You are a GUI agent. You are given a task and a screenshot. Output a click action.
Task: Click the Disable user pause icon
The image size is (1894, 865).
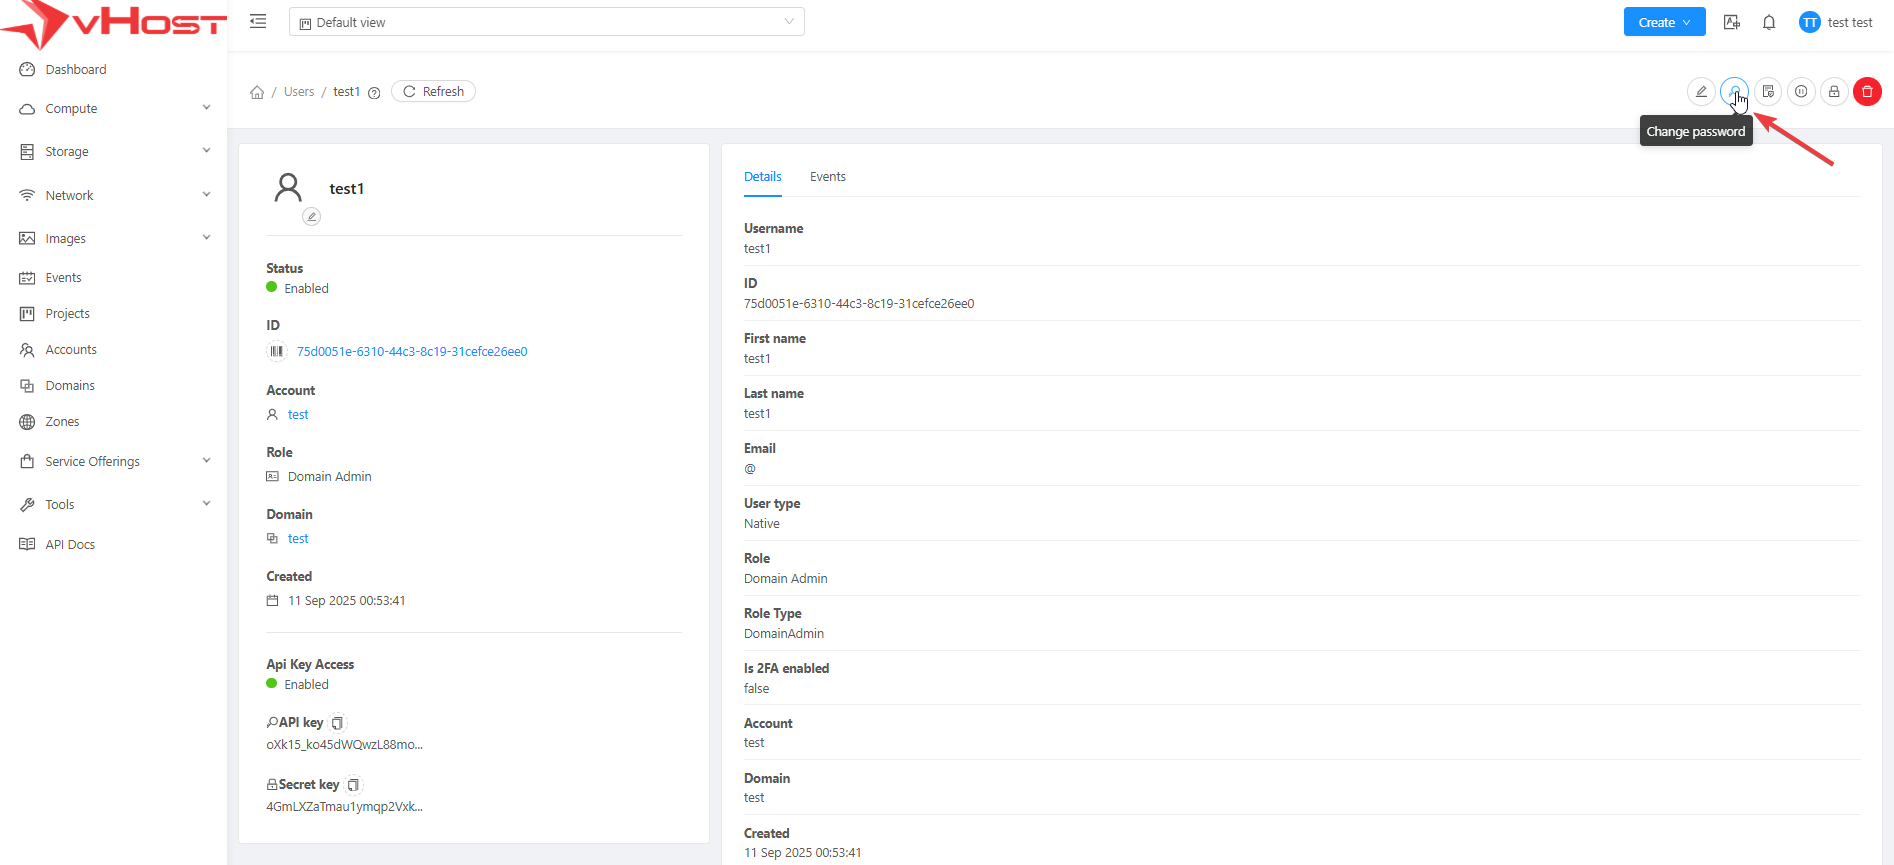click(x=1801, y=92)
